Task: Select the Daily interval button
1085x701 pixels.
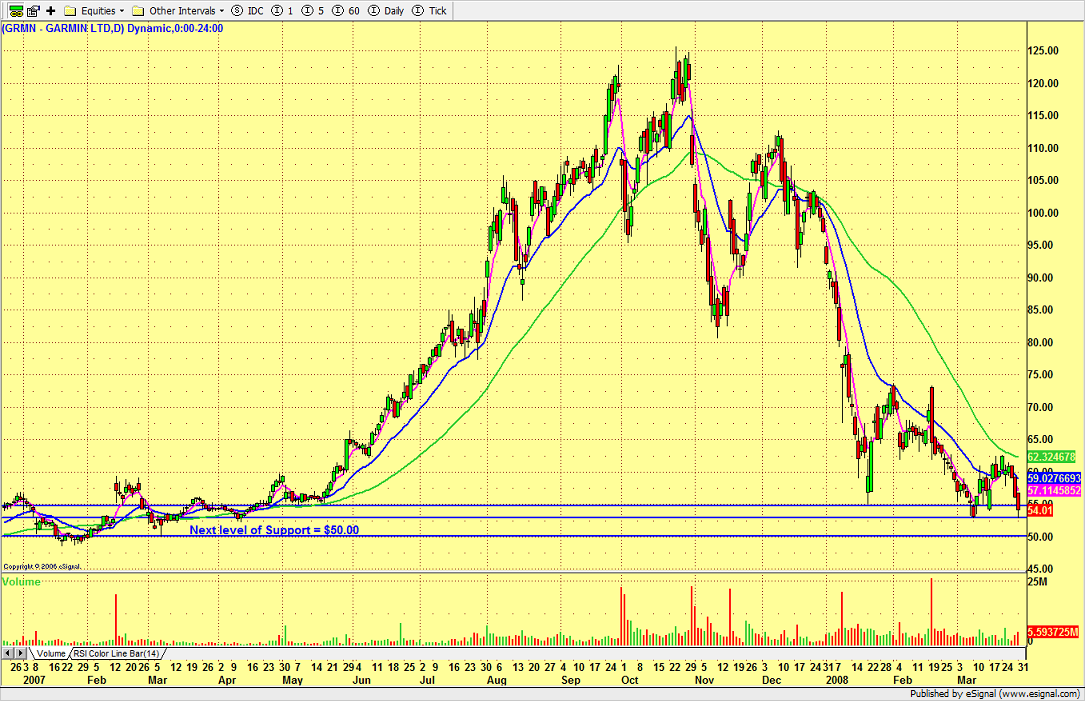Action: pyautogui.click(x=386, y=10)
